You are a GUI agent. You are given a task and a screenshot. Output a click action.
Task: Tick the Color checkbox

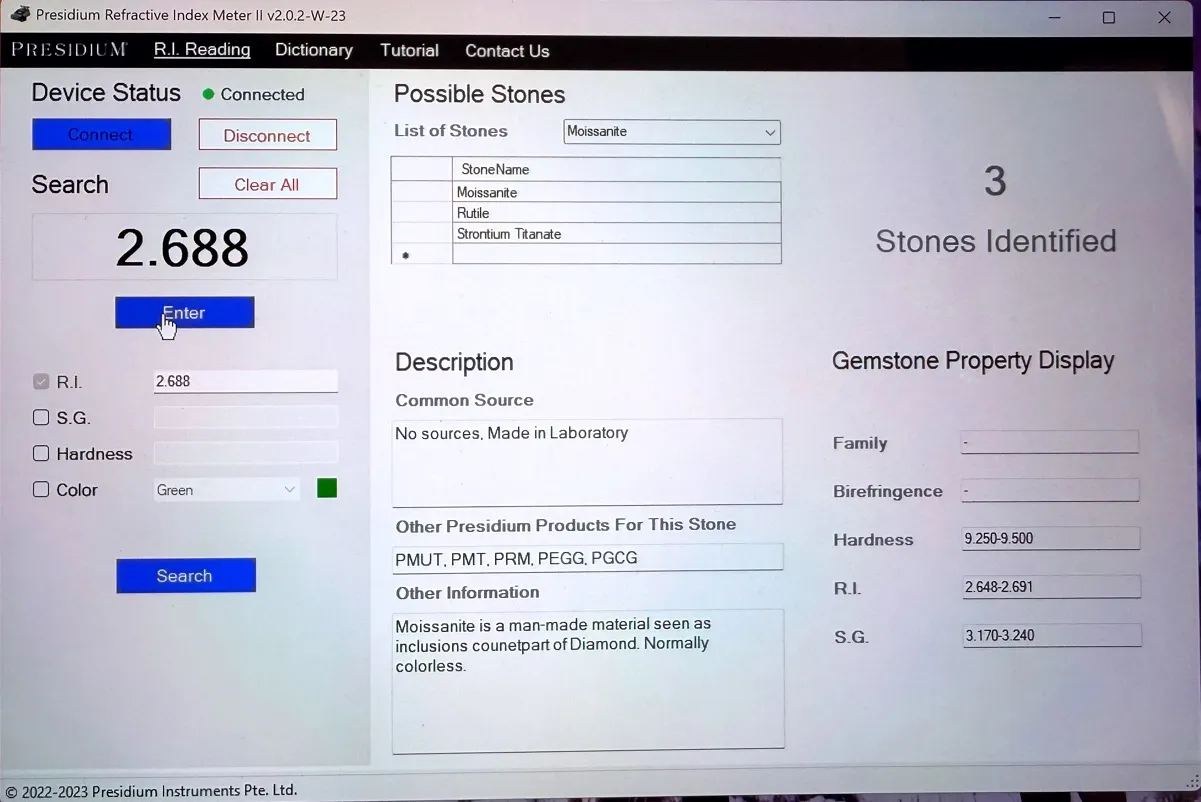coord(41,490)
